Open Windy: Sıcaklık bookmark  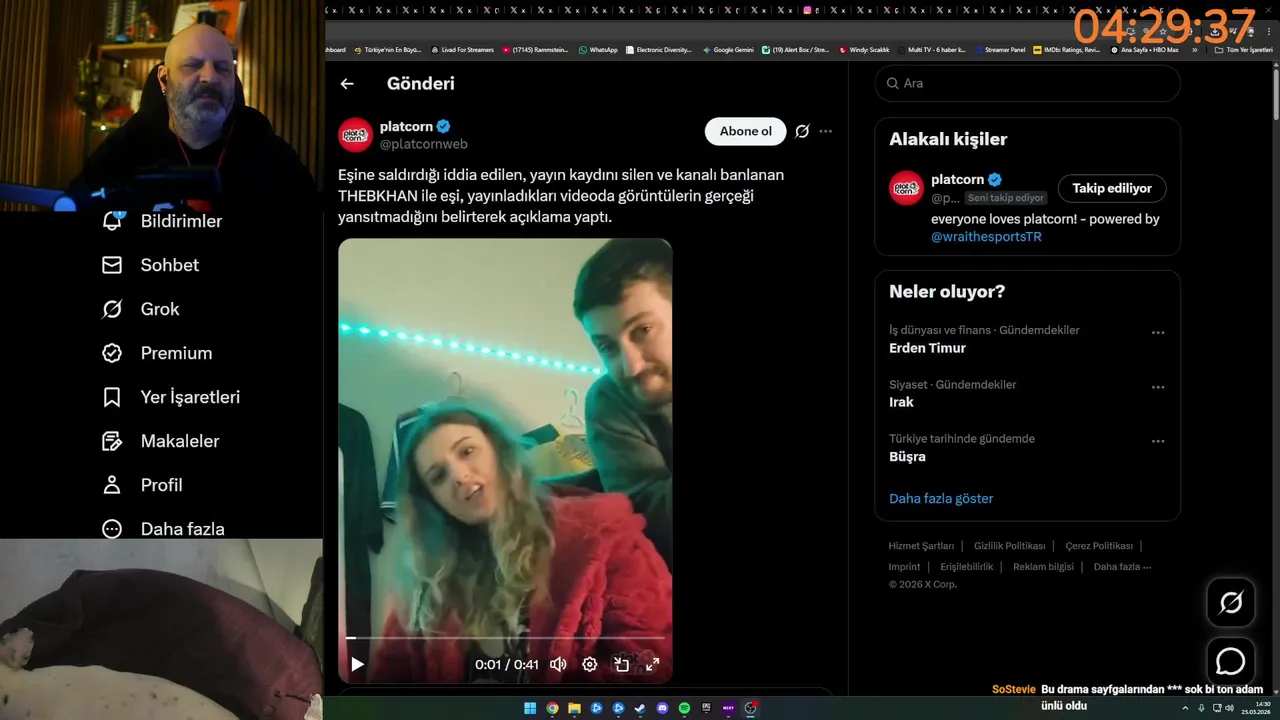click(x=864, y=50)
